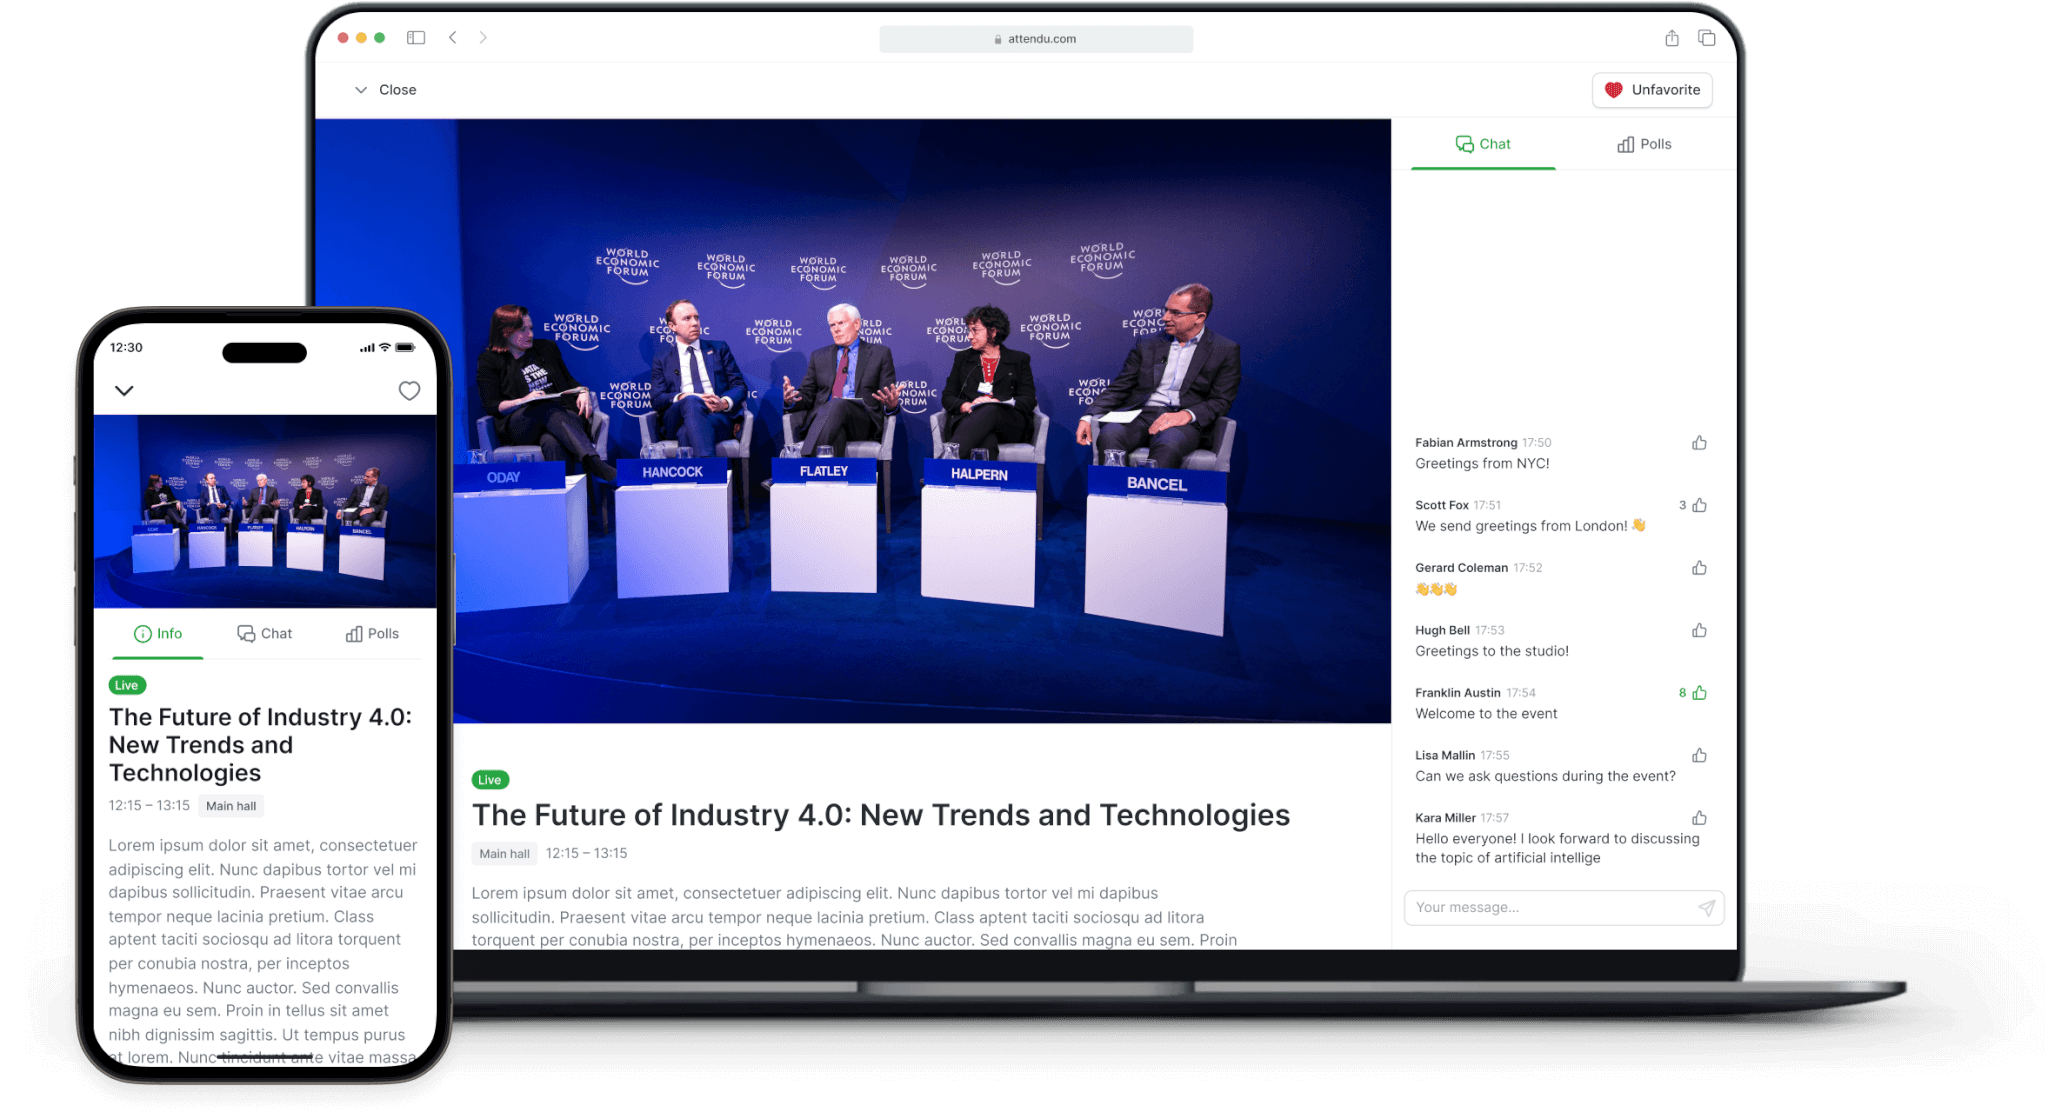Viewport: 2048px width, 1112px height.
Task: Go forward in the browser
Action: (483, 38)
